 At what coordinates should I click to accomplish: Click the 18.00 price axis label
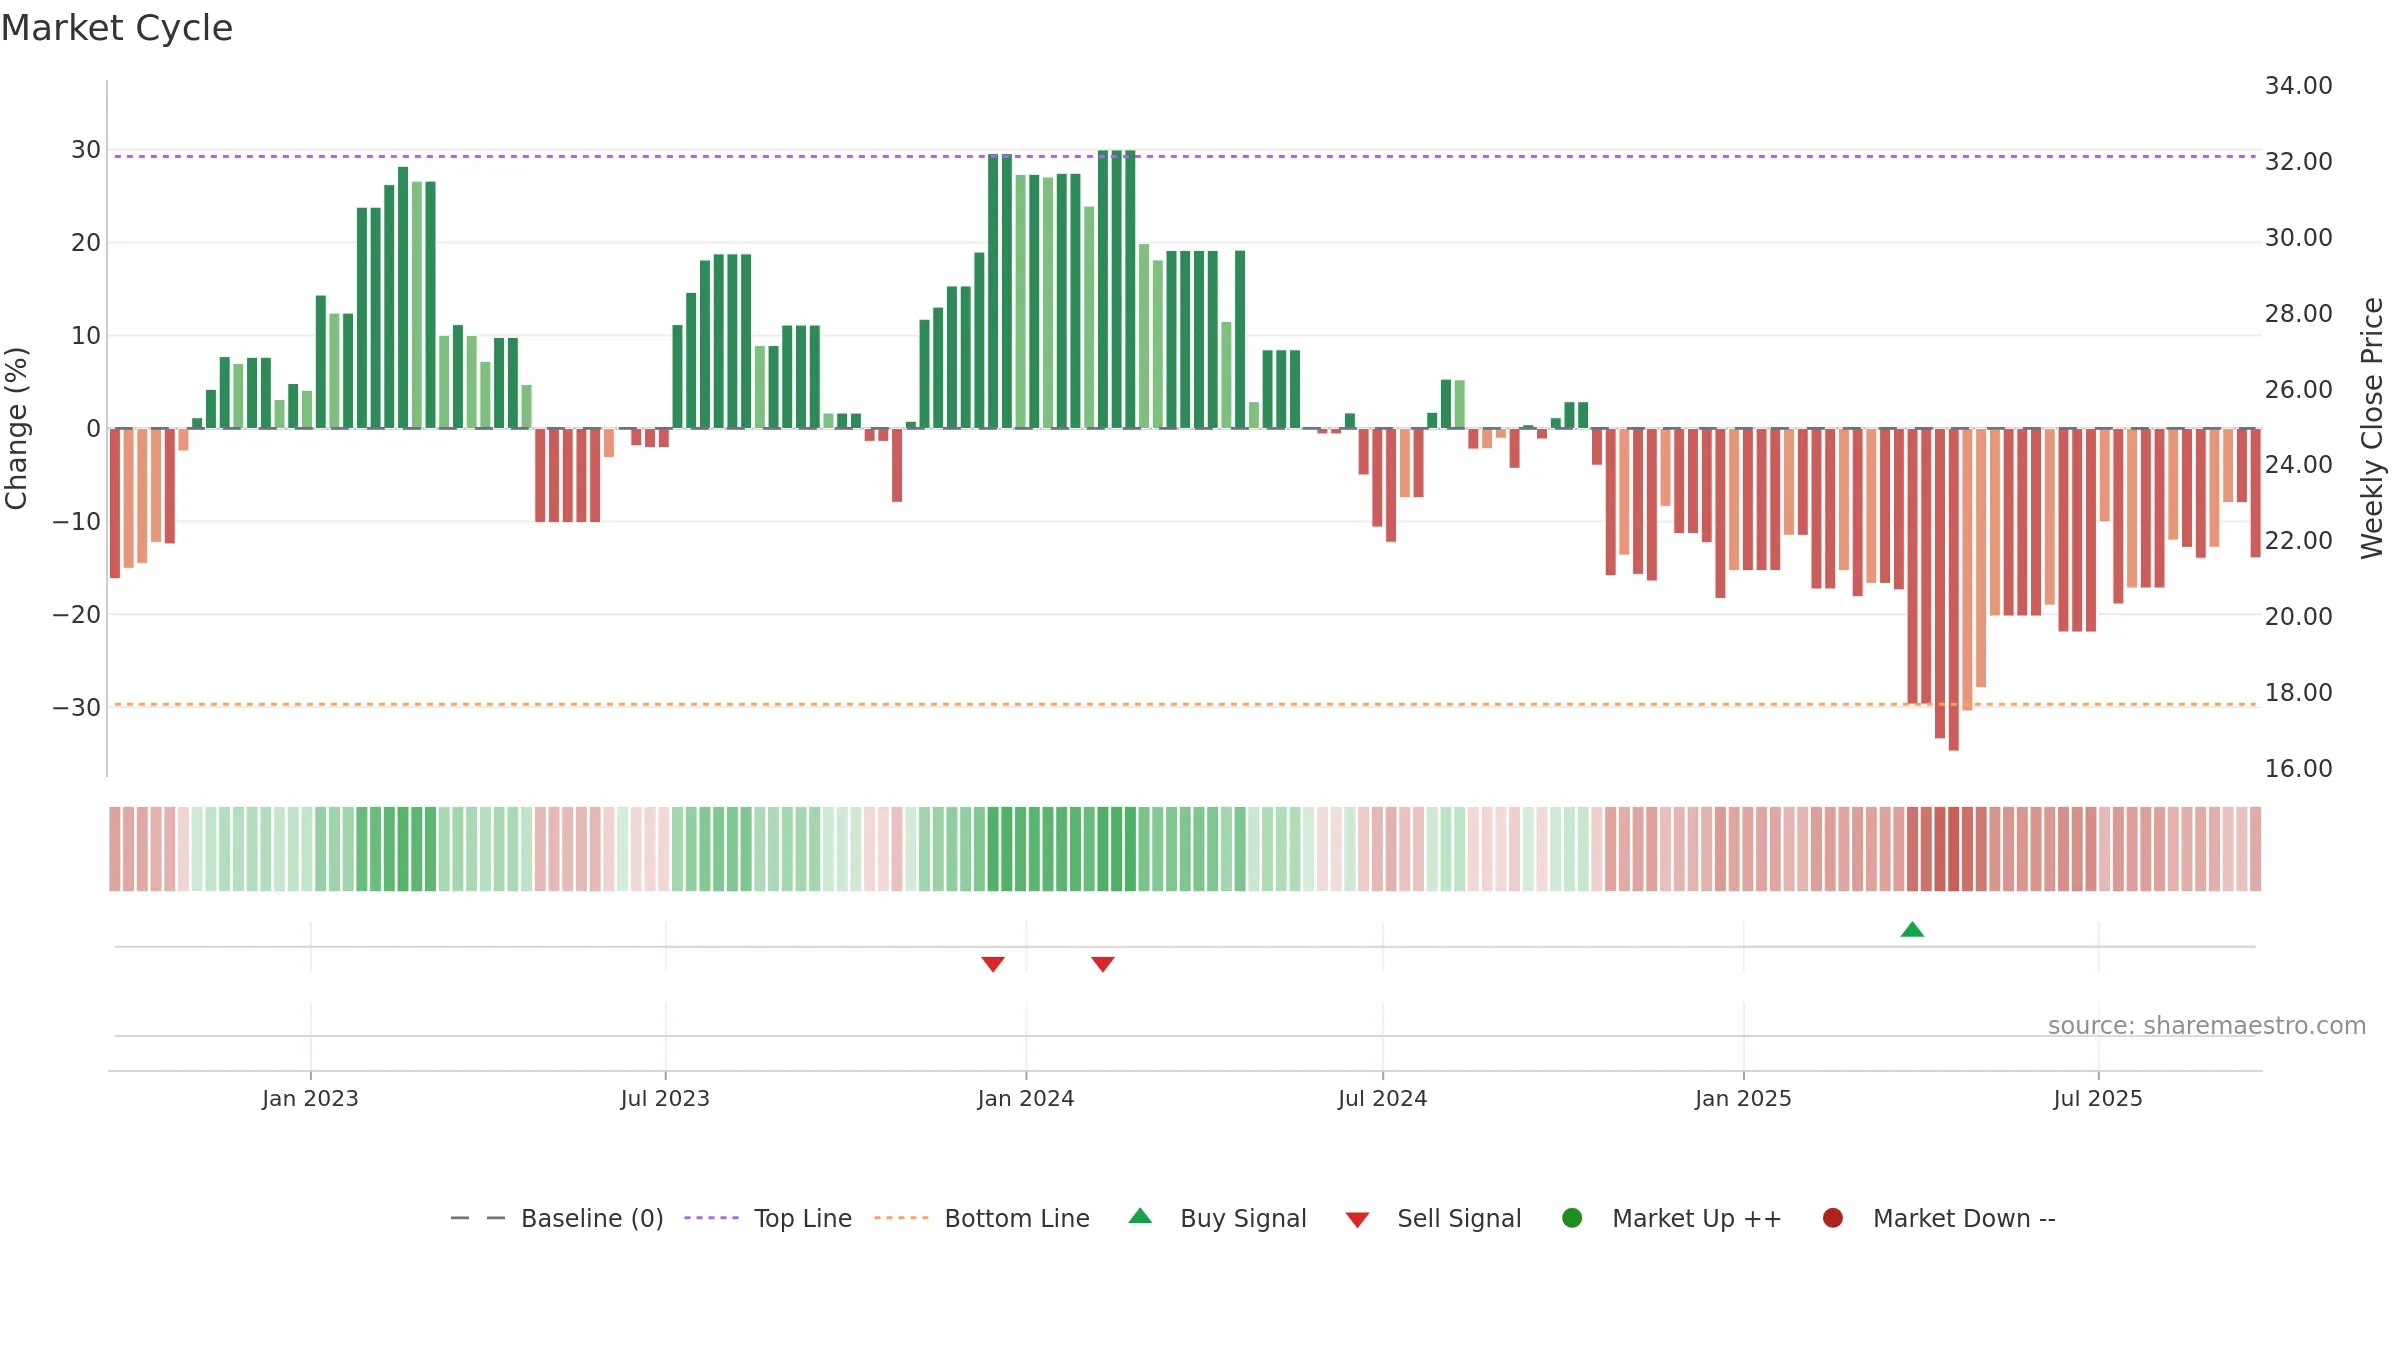[x=2298, y=693]
